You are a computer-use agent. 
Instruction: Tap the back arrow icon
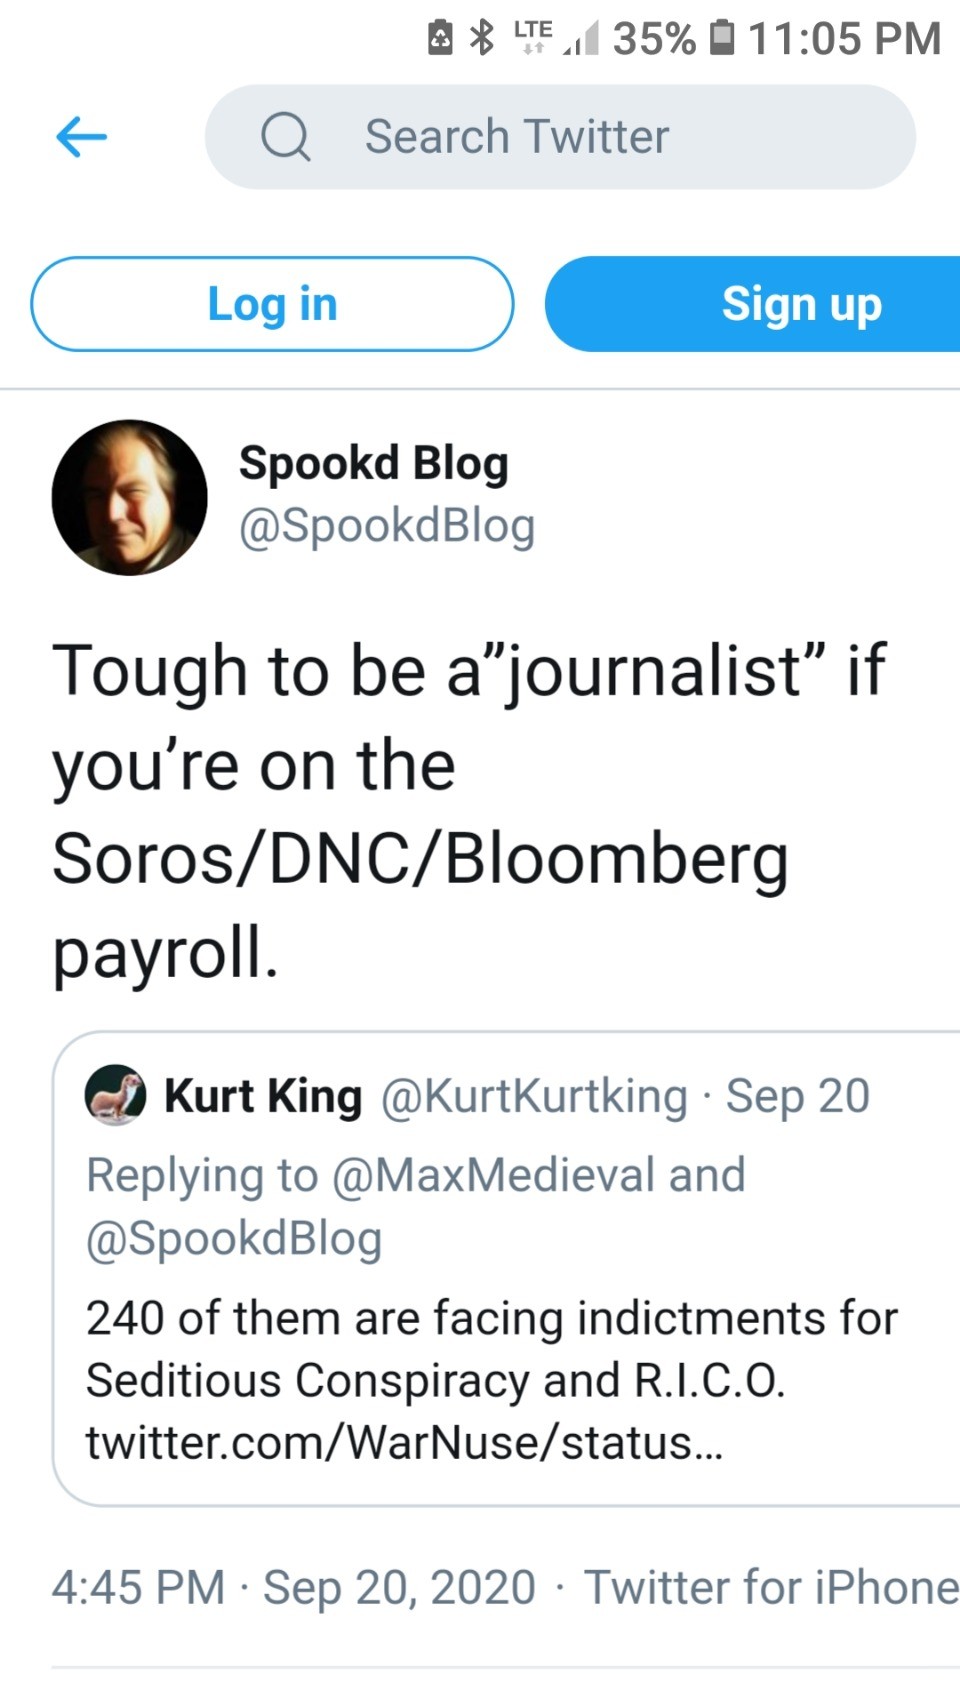click(82, 137)
